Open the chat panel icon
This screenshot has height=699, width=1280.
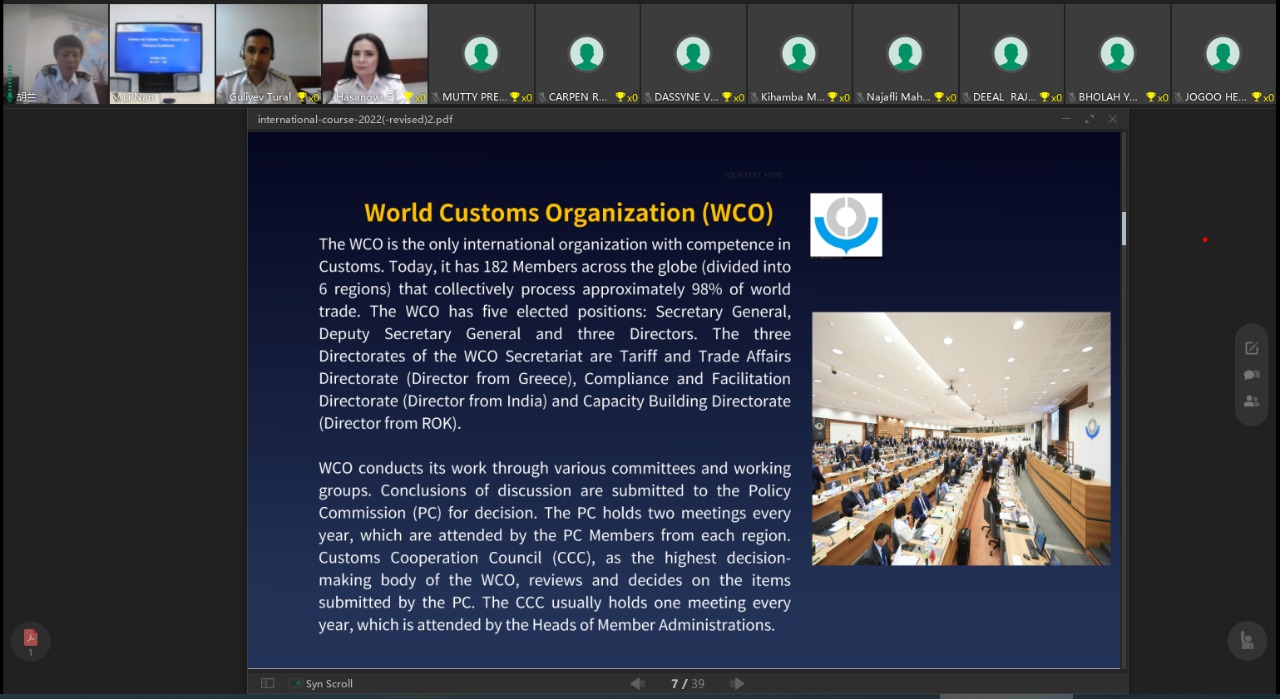1251,375
